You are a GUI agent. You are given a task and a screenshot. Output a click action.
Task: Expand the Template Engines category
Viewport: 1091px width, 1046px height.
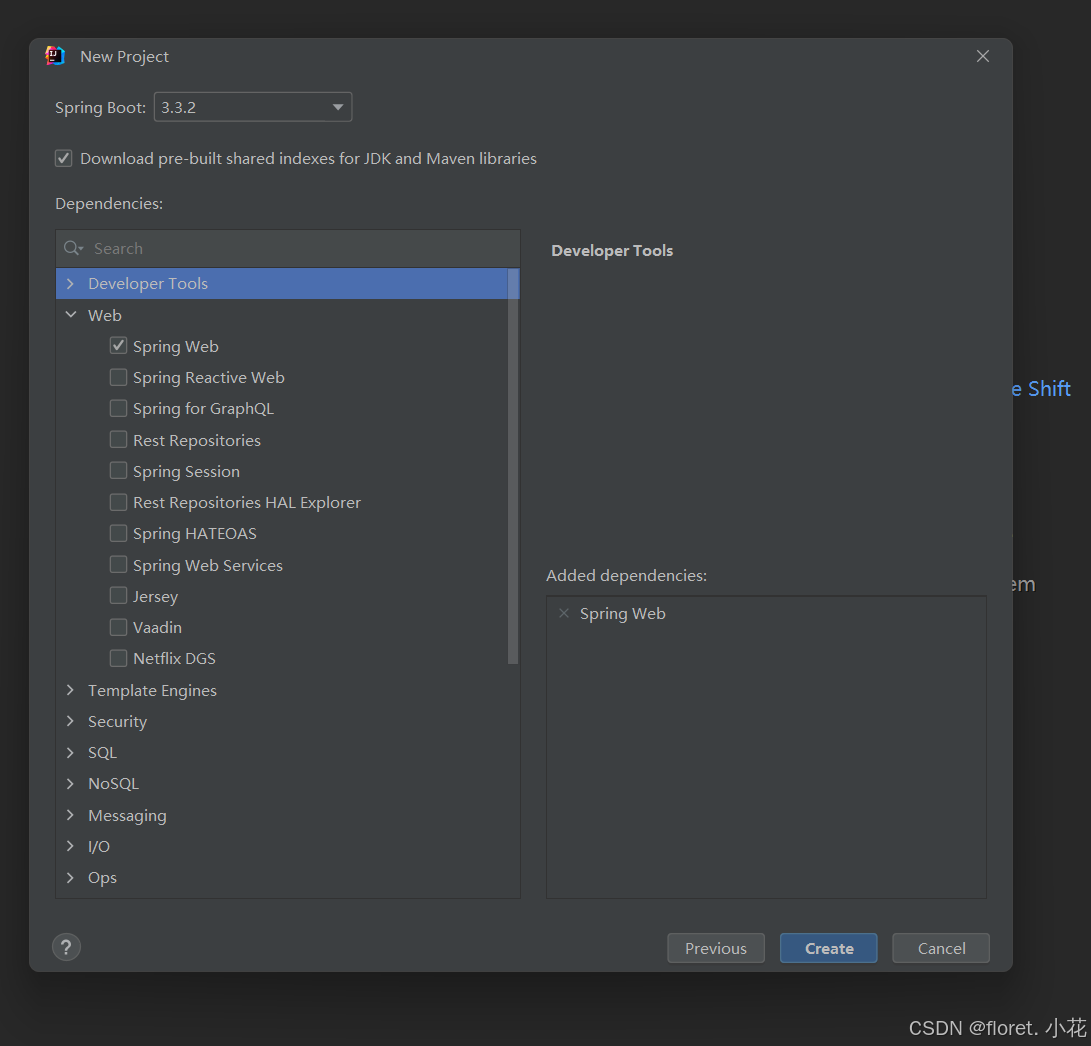click(70, 690)
